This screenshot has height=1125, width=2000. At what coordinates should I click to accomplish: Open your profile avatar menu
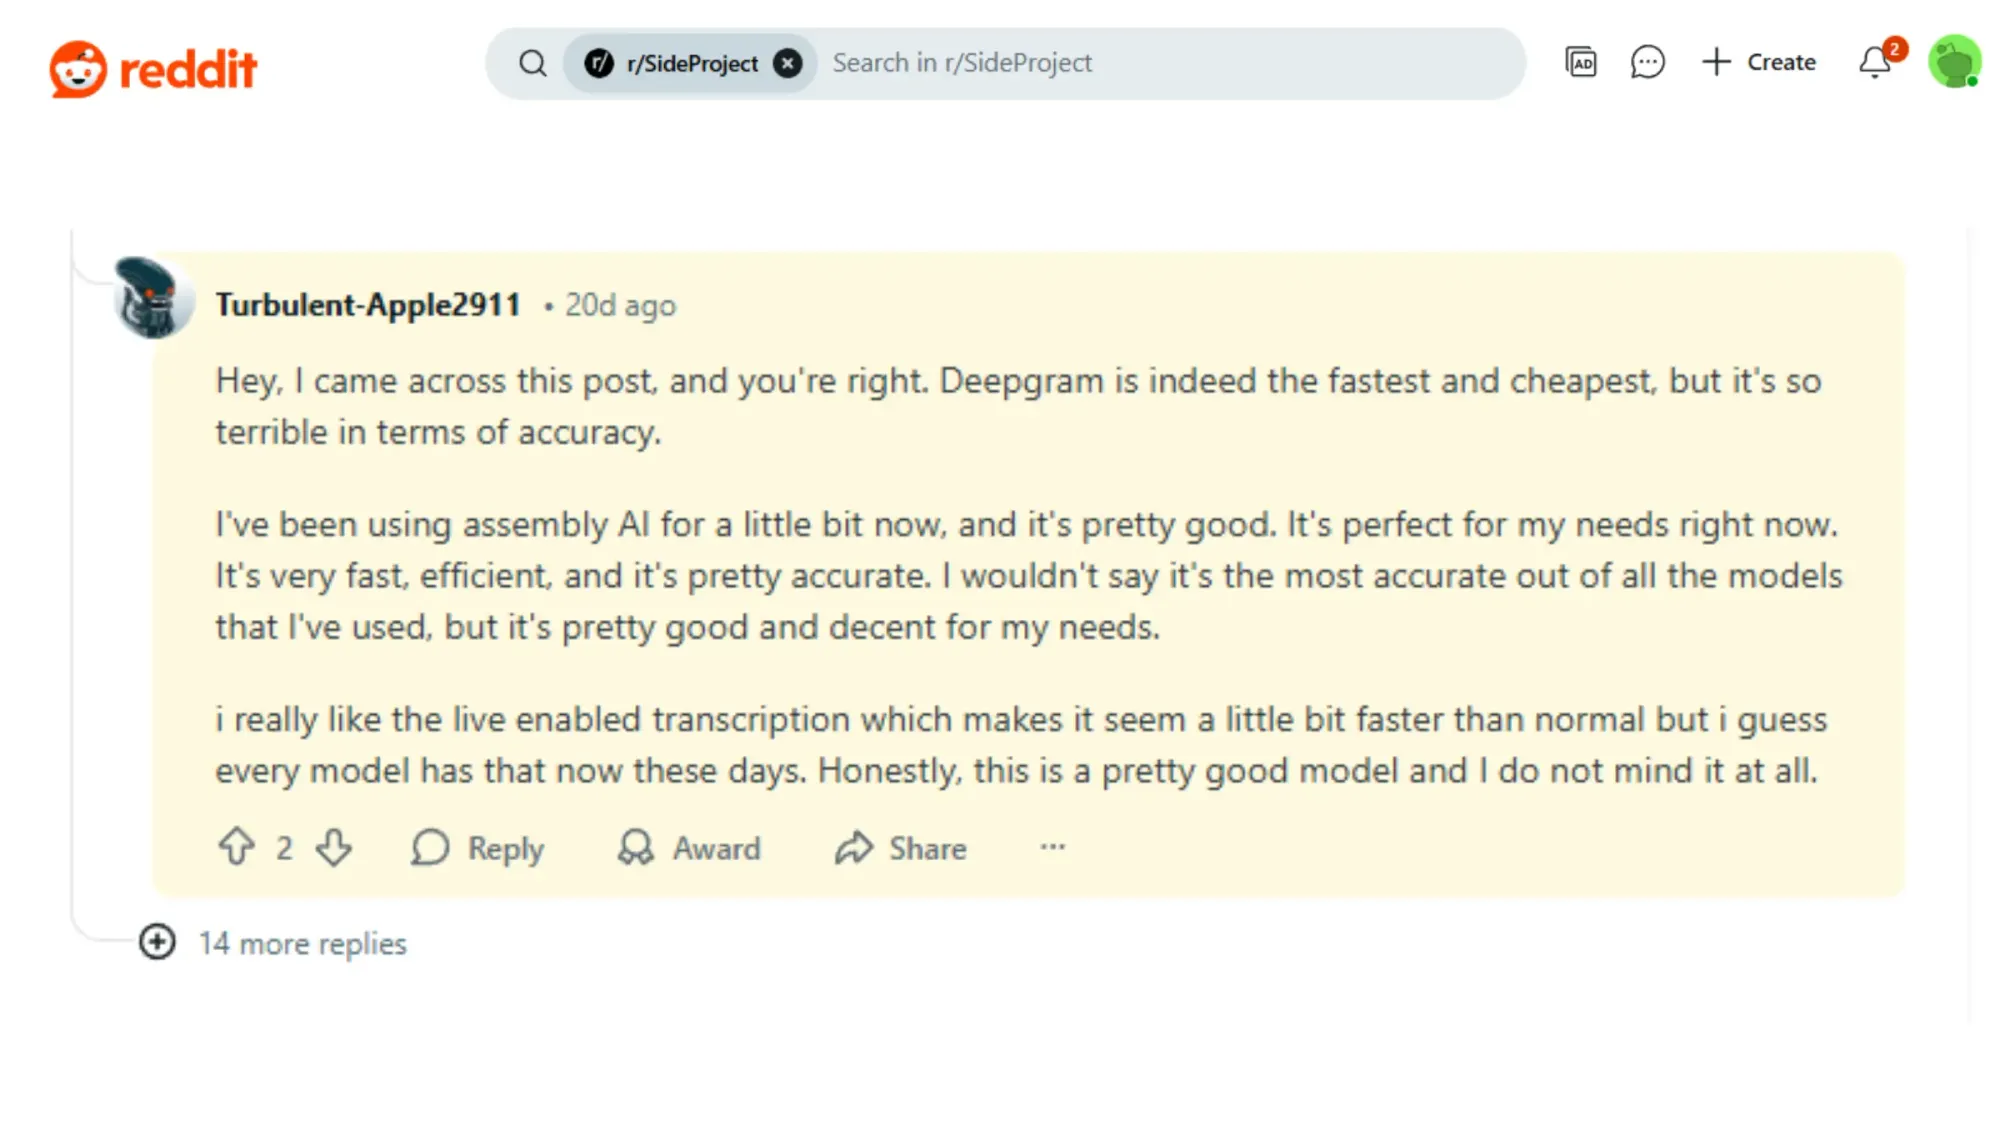[x=1953, y=62]
